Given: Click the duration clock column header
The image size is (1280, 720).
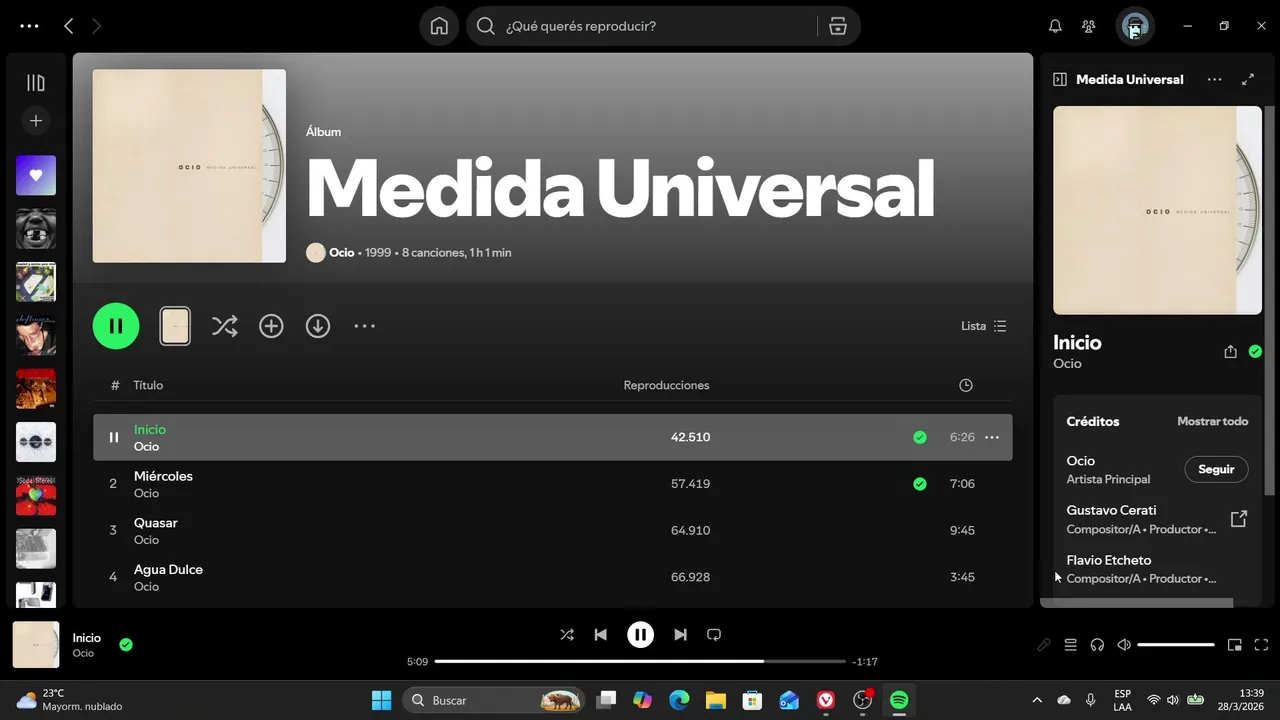Looking at the screenshot, I should pos(966,385).
